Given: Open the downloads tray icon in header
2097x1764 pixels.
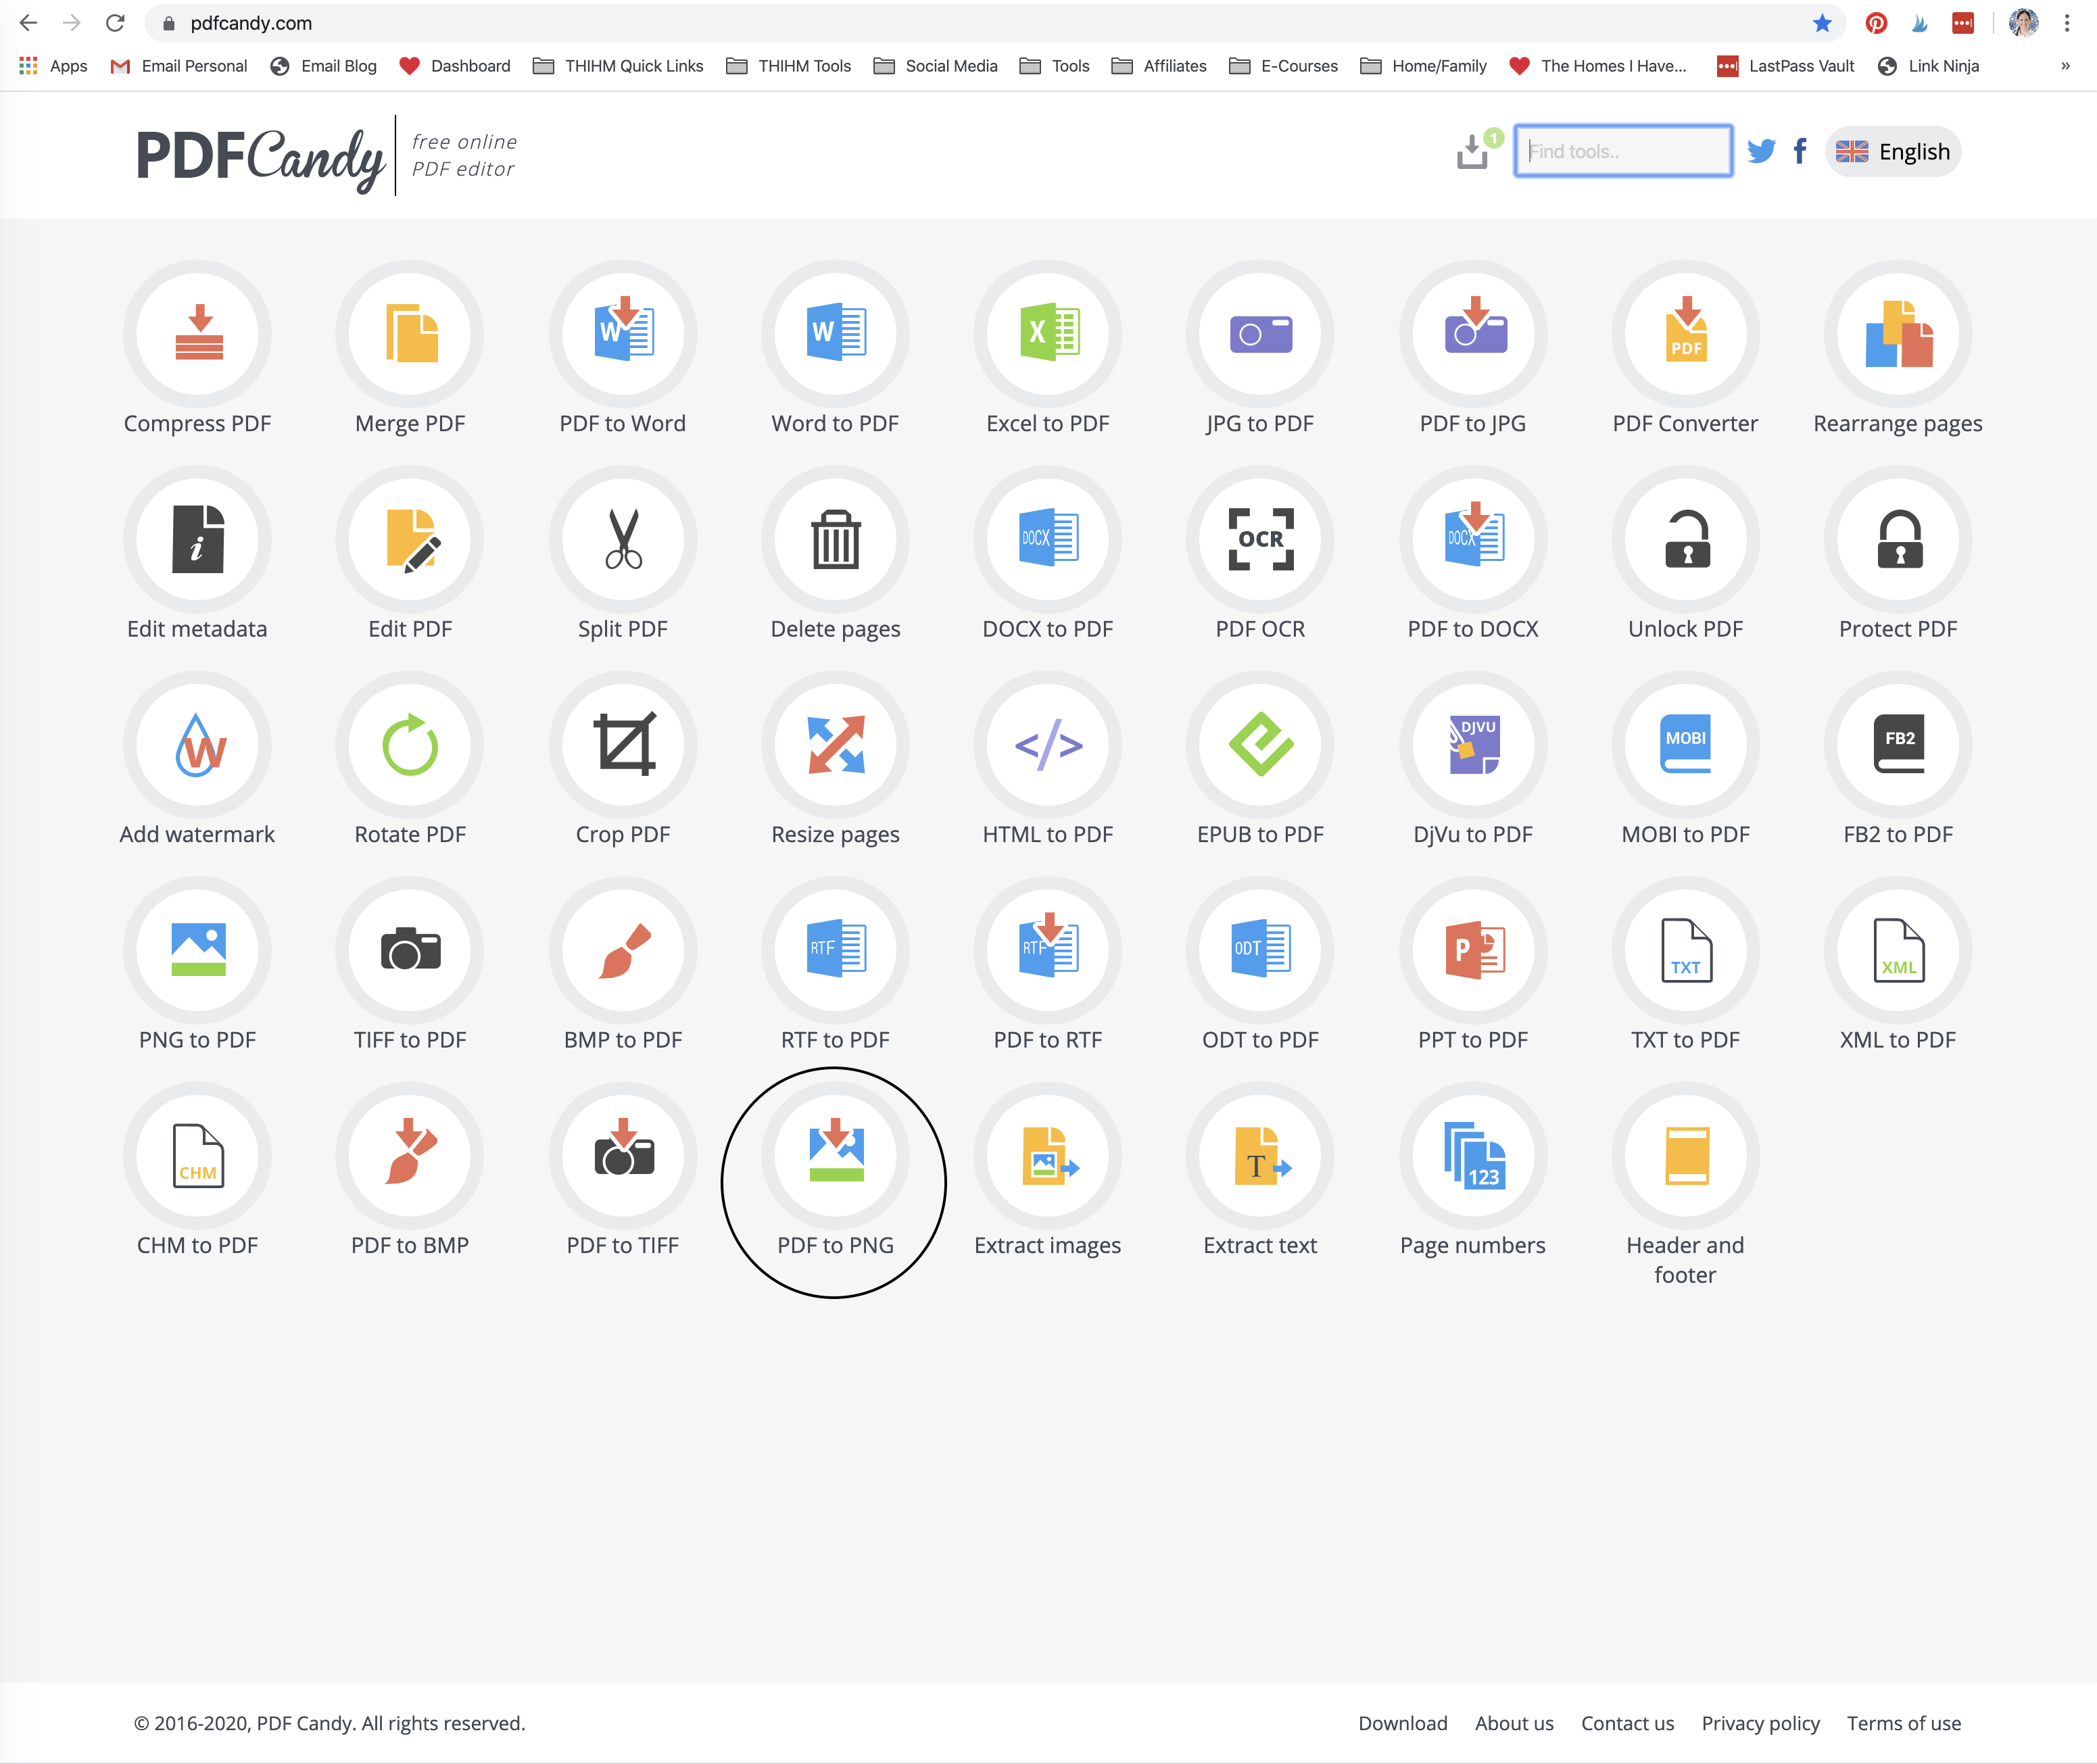Looking at the screenshot, I should coord(1472,152).
